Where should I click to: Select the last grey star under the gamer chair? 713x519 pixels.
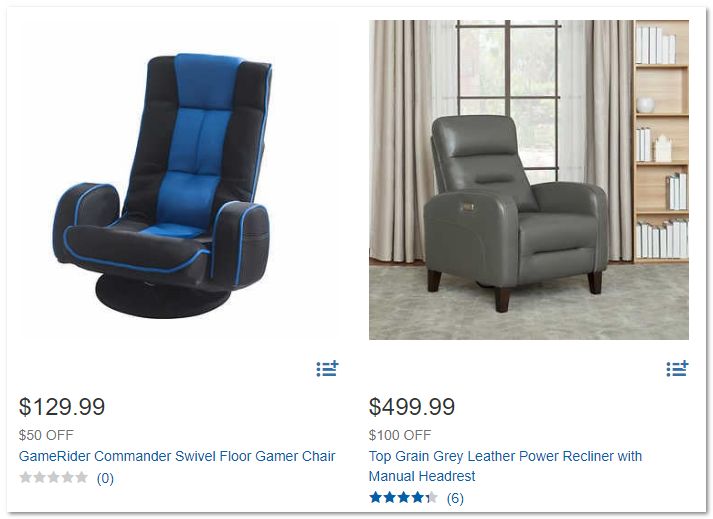(81, 477)
